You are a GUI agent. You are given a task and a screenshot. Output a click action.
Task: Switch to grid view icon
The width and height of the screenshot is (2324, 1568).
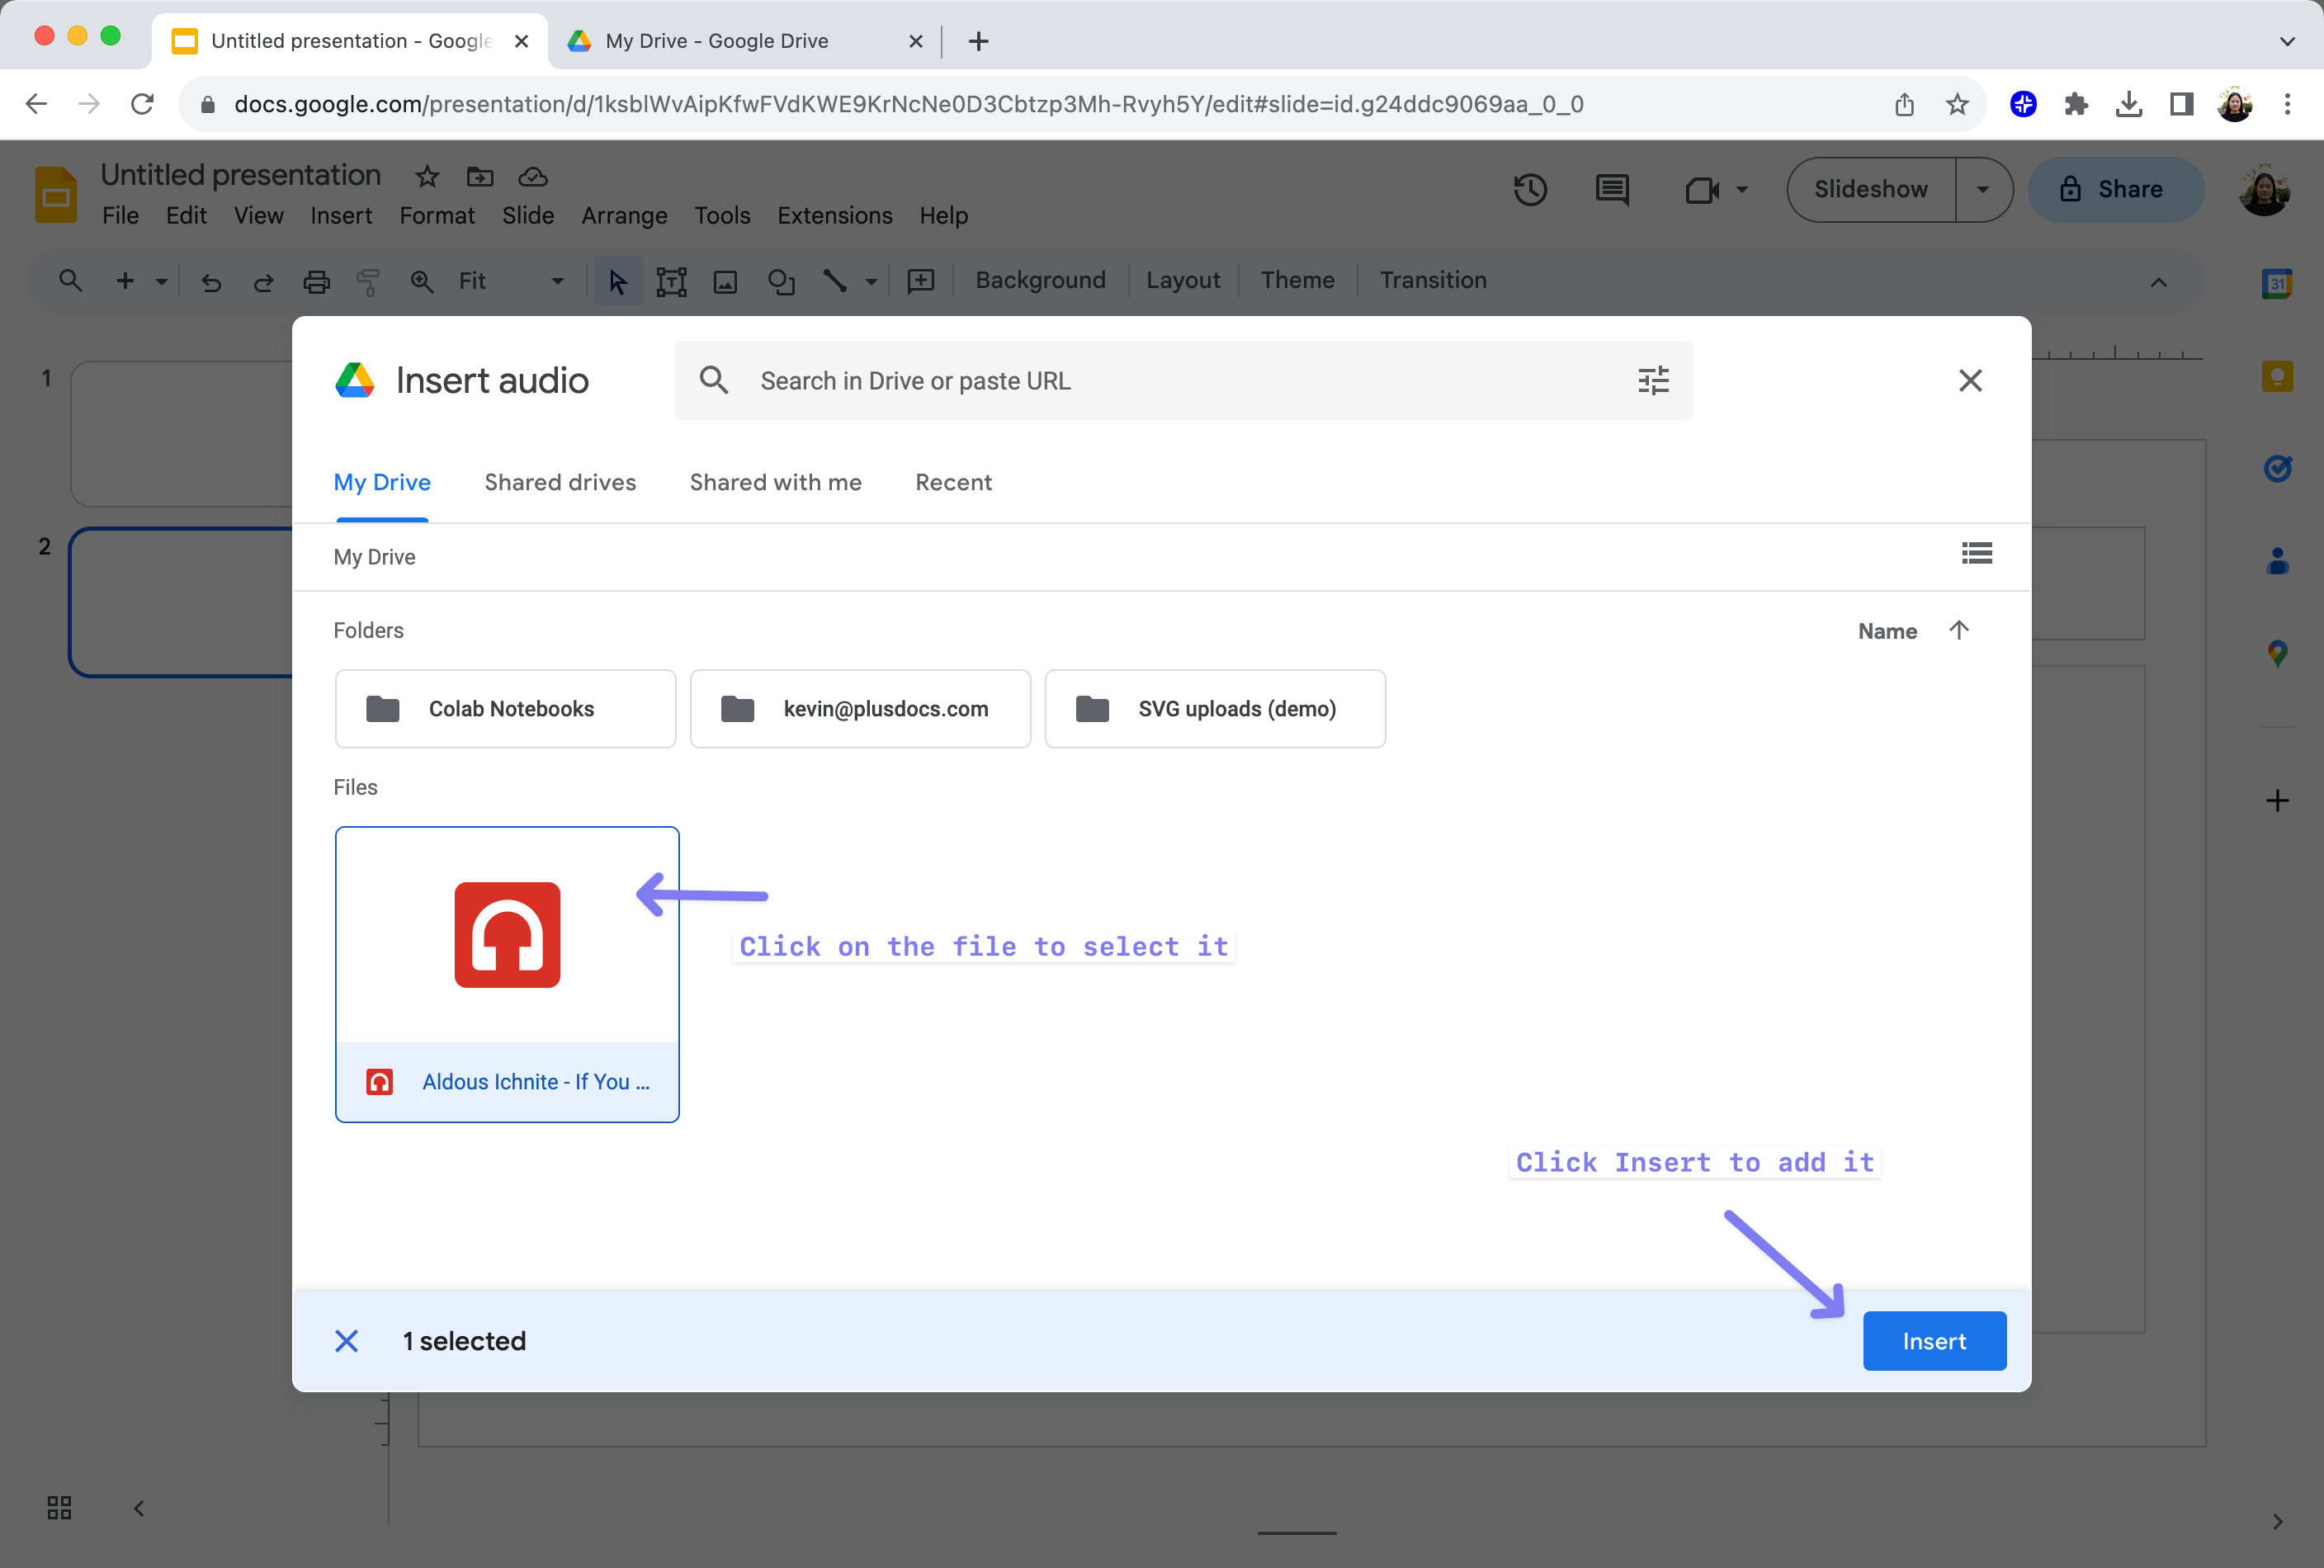click(x=59, y=1507)
